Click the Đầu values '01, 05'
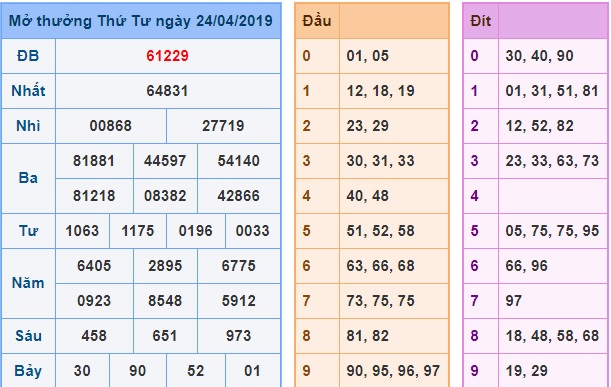 point(367,56)
